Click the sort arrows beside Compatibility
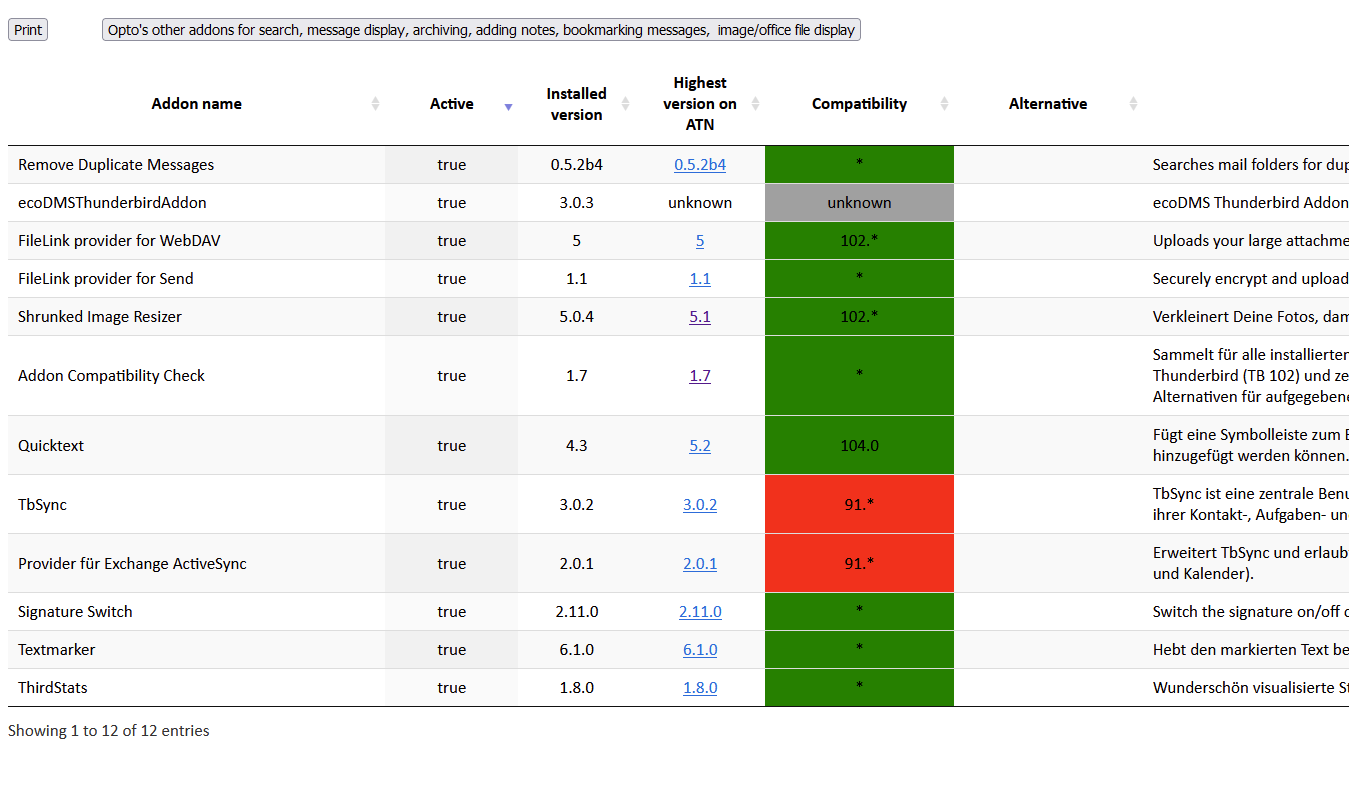This screenshot has width=1349, height=787. (943, 104)
